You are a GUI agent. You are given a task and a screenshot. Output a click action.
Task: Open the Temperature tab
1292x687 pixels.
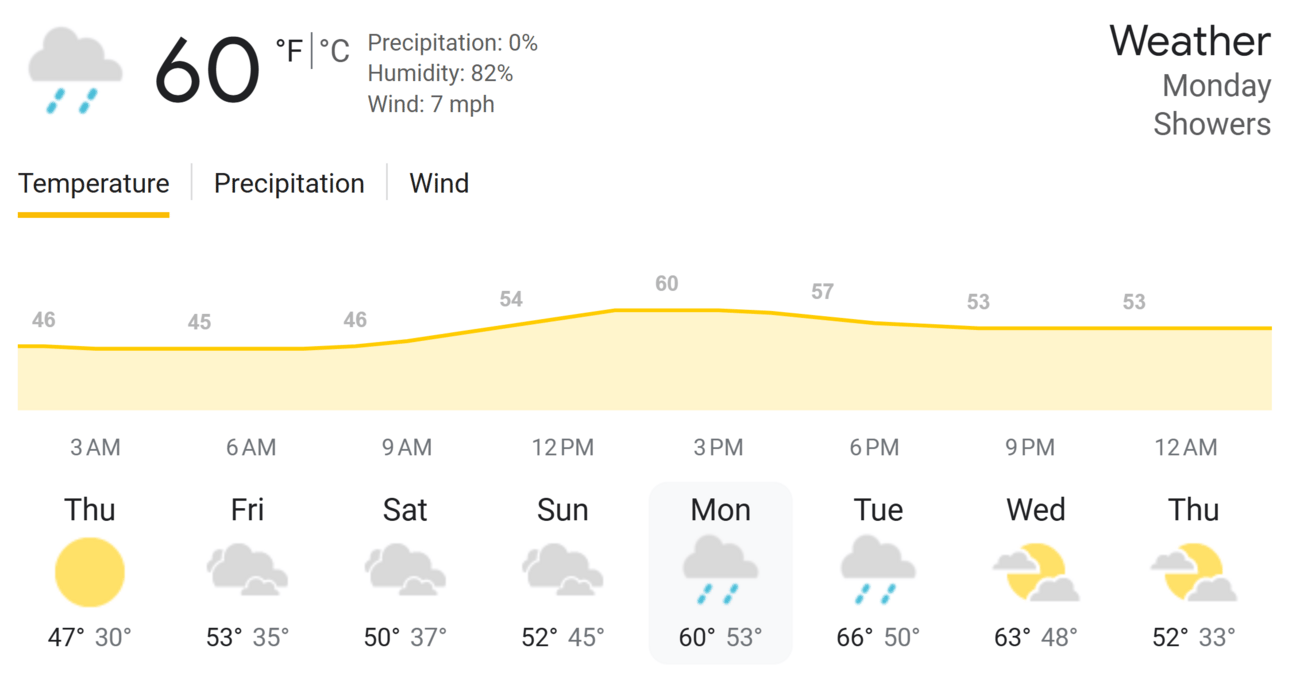coord(94,184)
